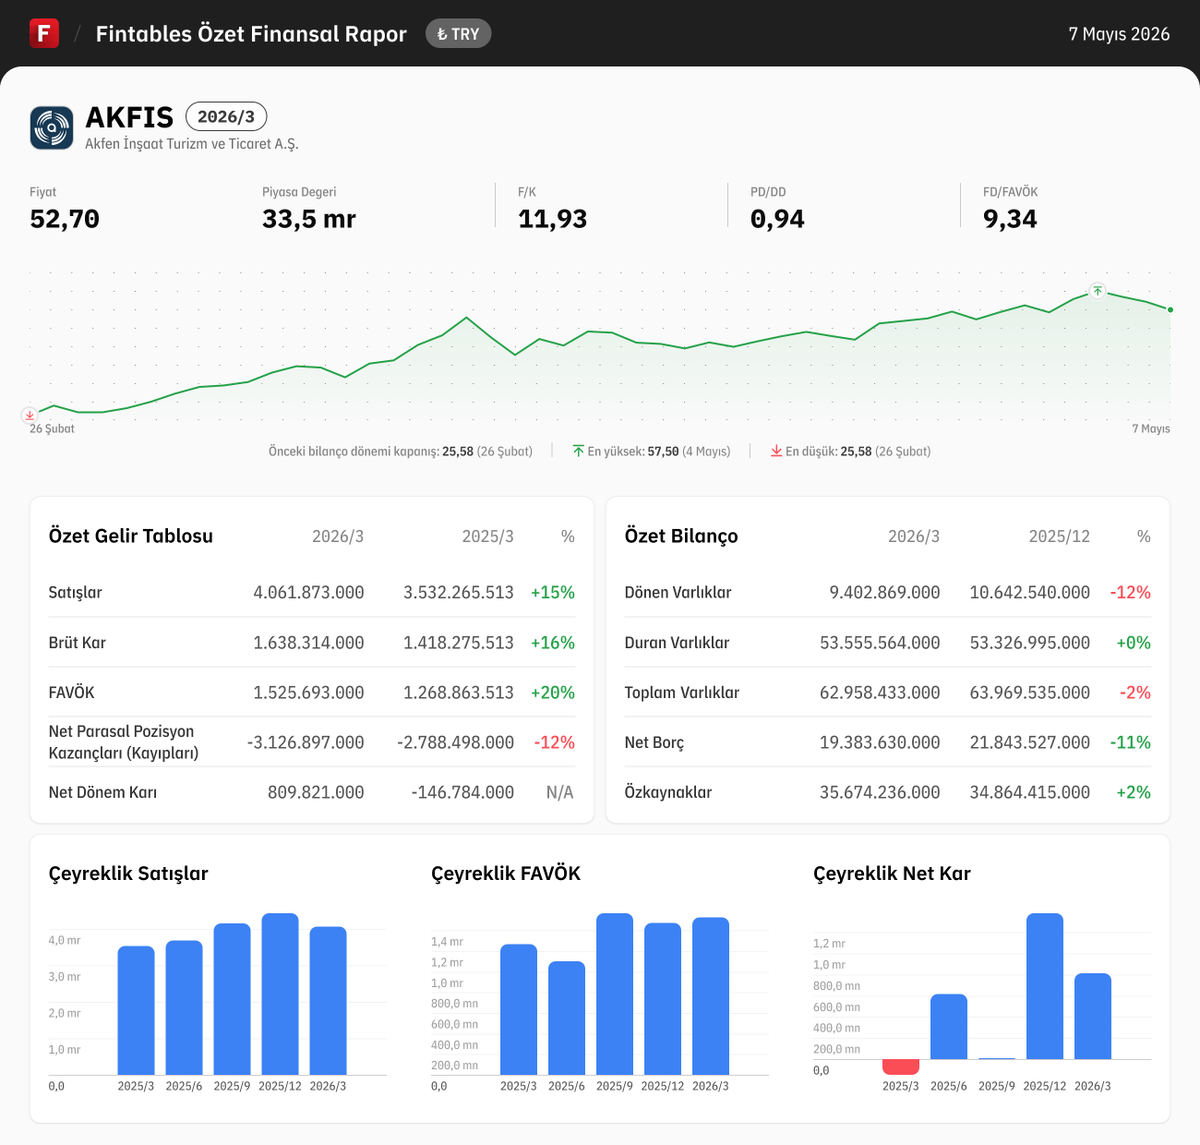Click the 2025/12 bar in Çeyreklik Net Kar
The width and height of the screenshot is (1200, 1145).
coord(1045,986)
